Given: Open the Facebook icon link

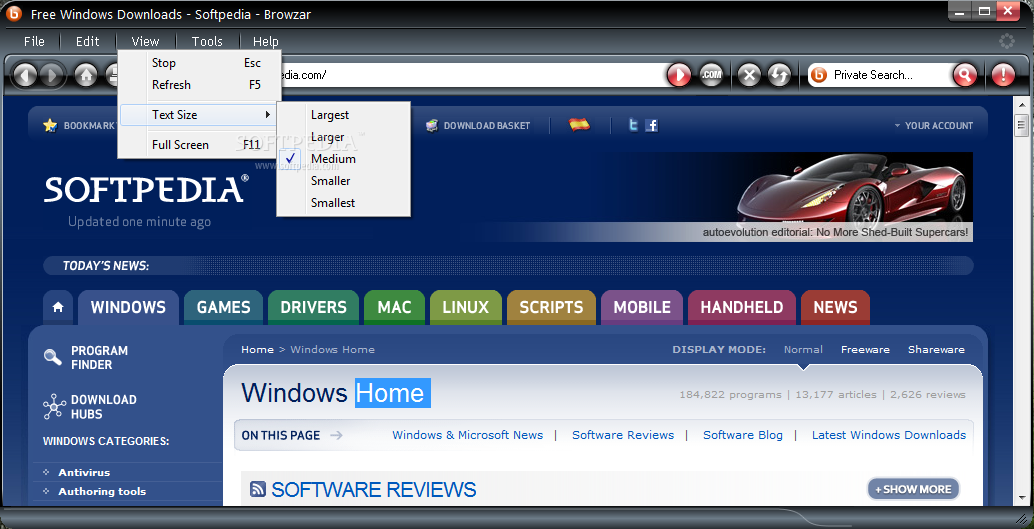Looking at the screenshot, I should point(652,125).
